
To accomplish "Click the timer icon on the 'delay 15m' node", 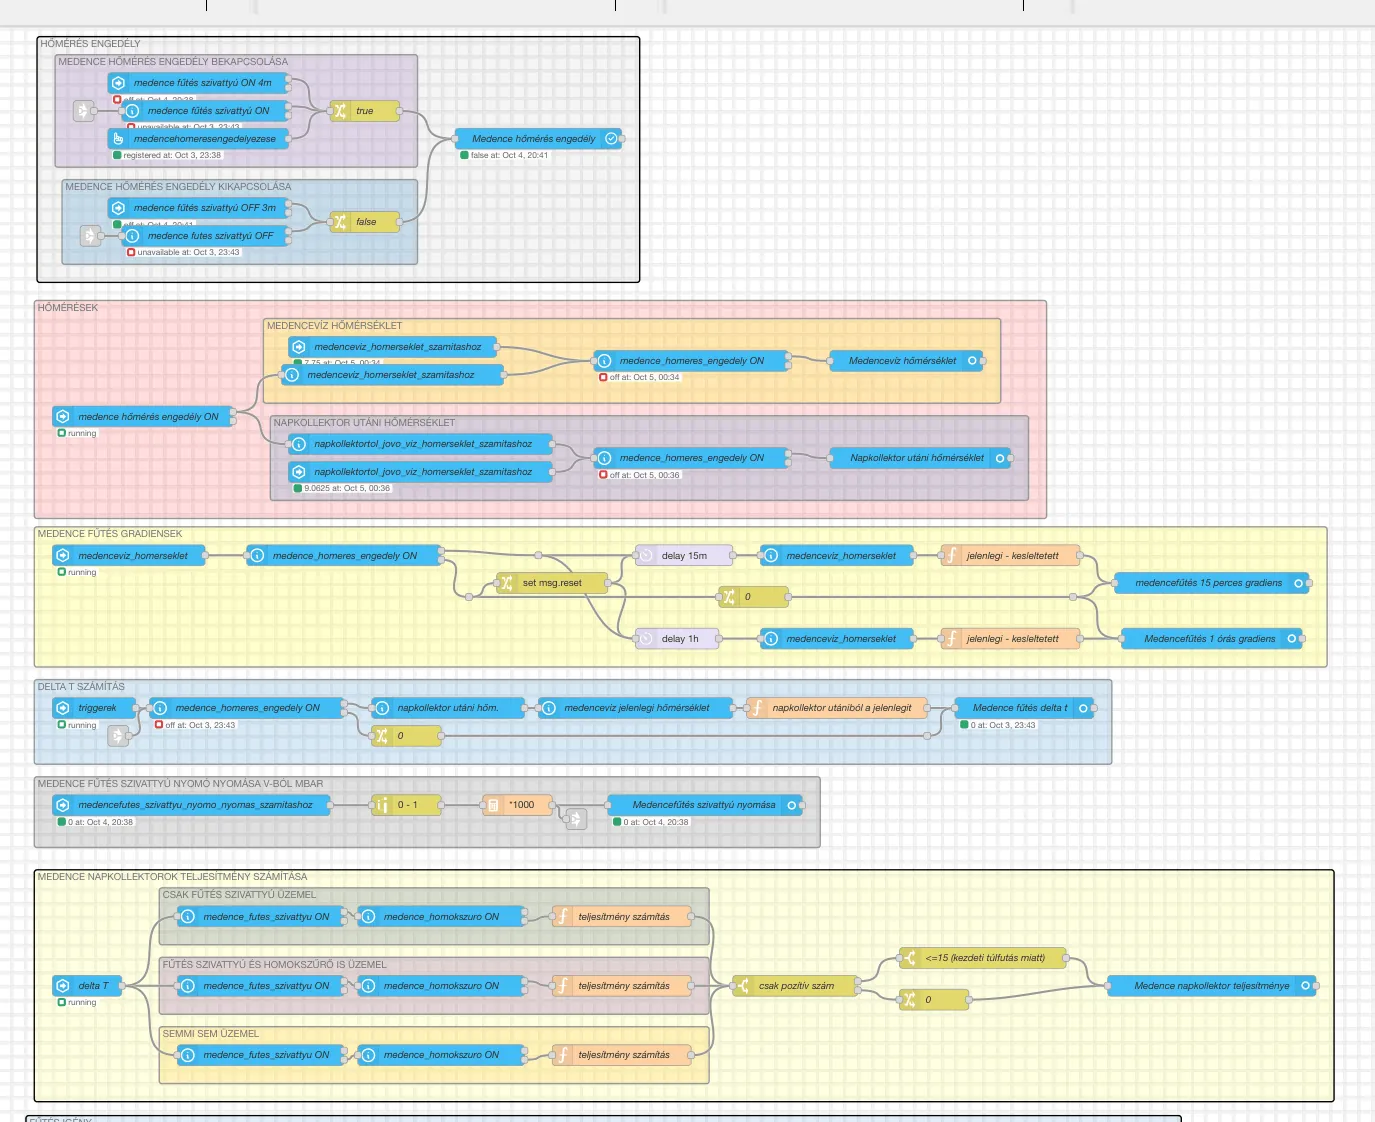I will (x=646, y=556).
